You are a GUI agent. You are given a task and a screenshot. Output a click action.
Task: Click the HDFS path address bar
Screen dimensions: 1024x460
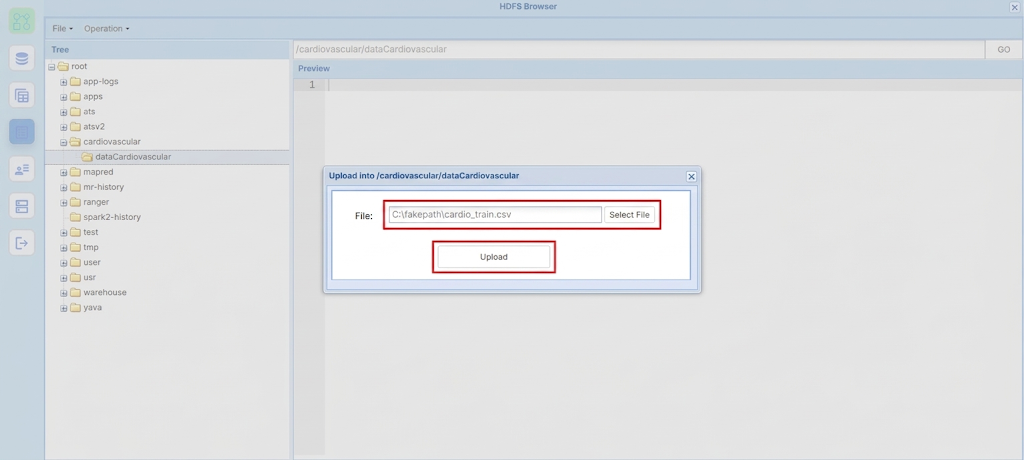639,50
